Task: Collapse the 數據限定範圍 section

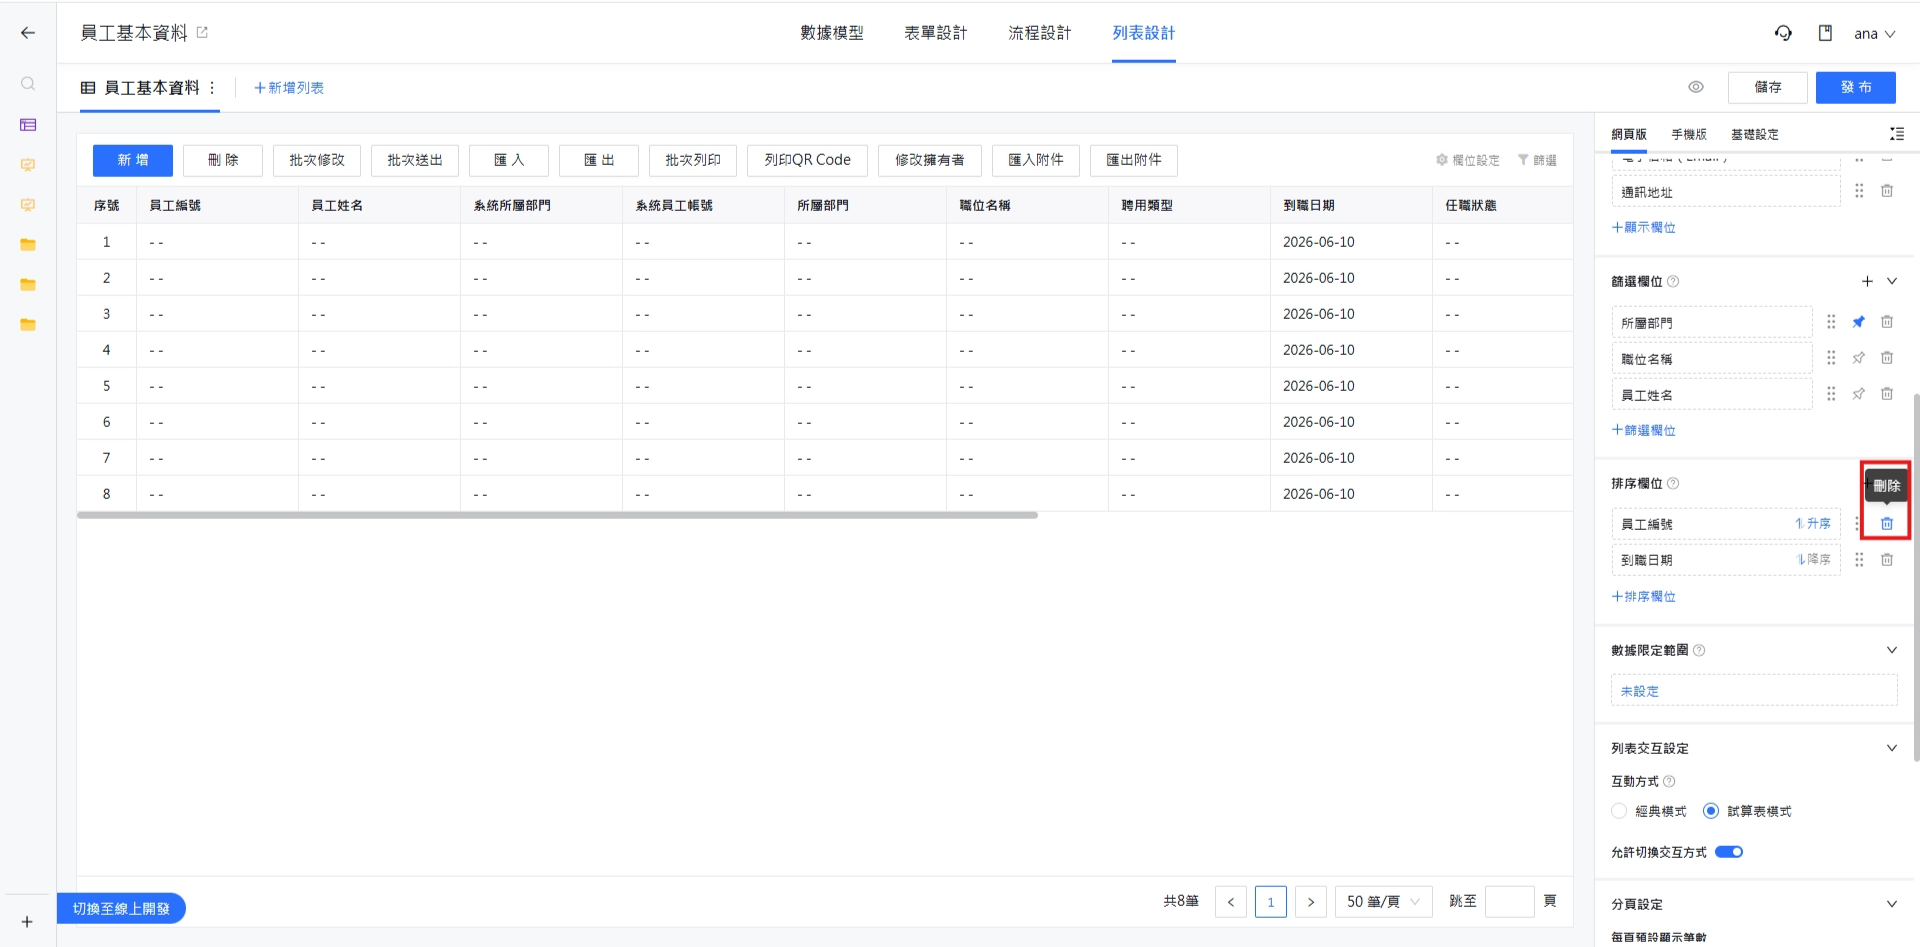Action: tap(1892, 650)
